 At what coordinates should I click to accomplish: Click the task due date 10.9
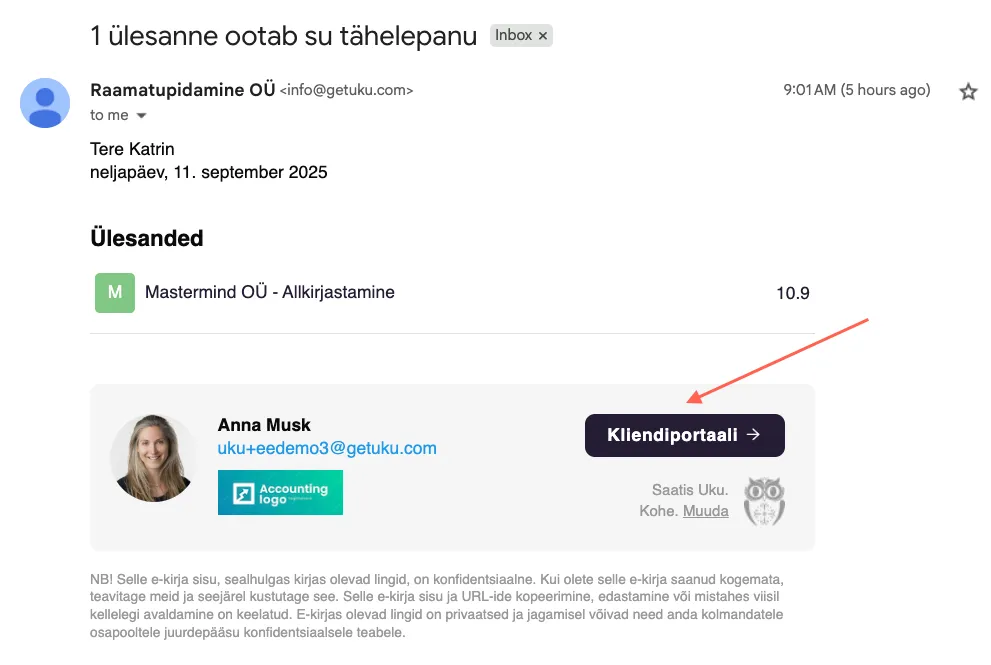792,294
